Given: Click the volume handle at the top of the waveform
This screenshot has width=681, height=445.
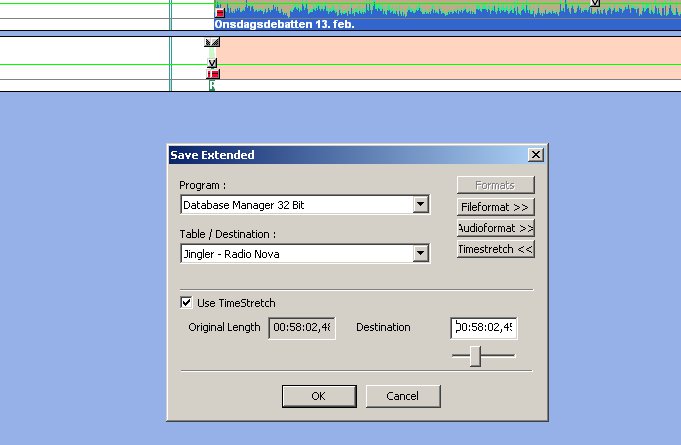Looking at the screenshot, I should pos(595,3).
